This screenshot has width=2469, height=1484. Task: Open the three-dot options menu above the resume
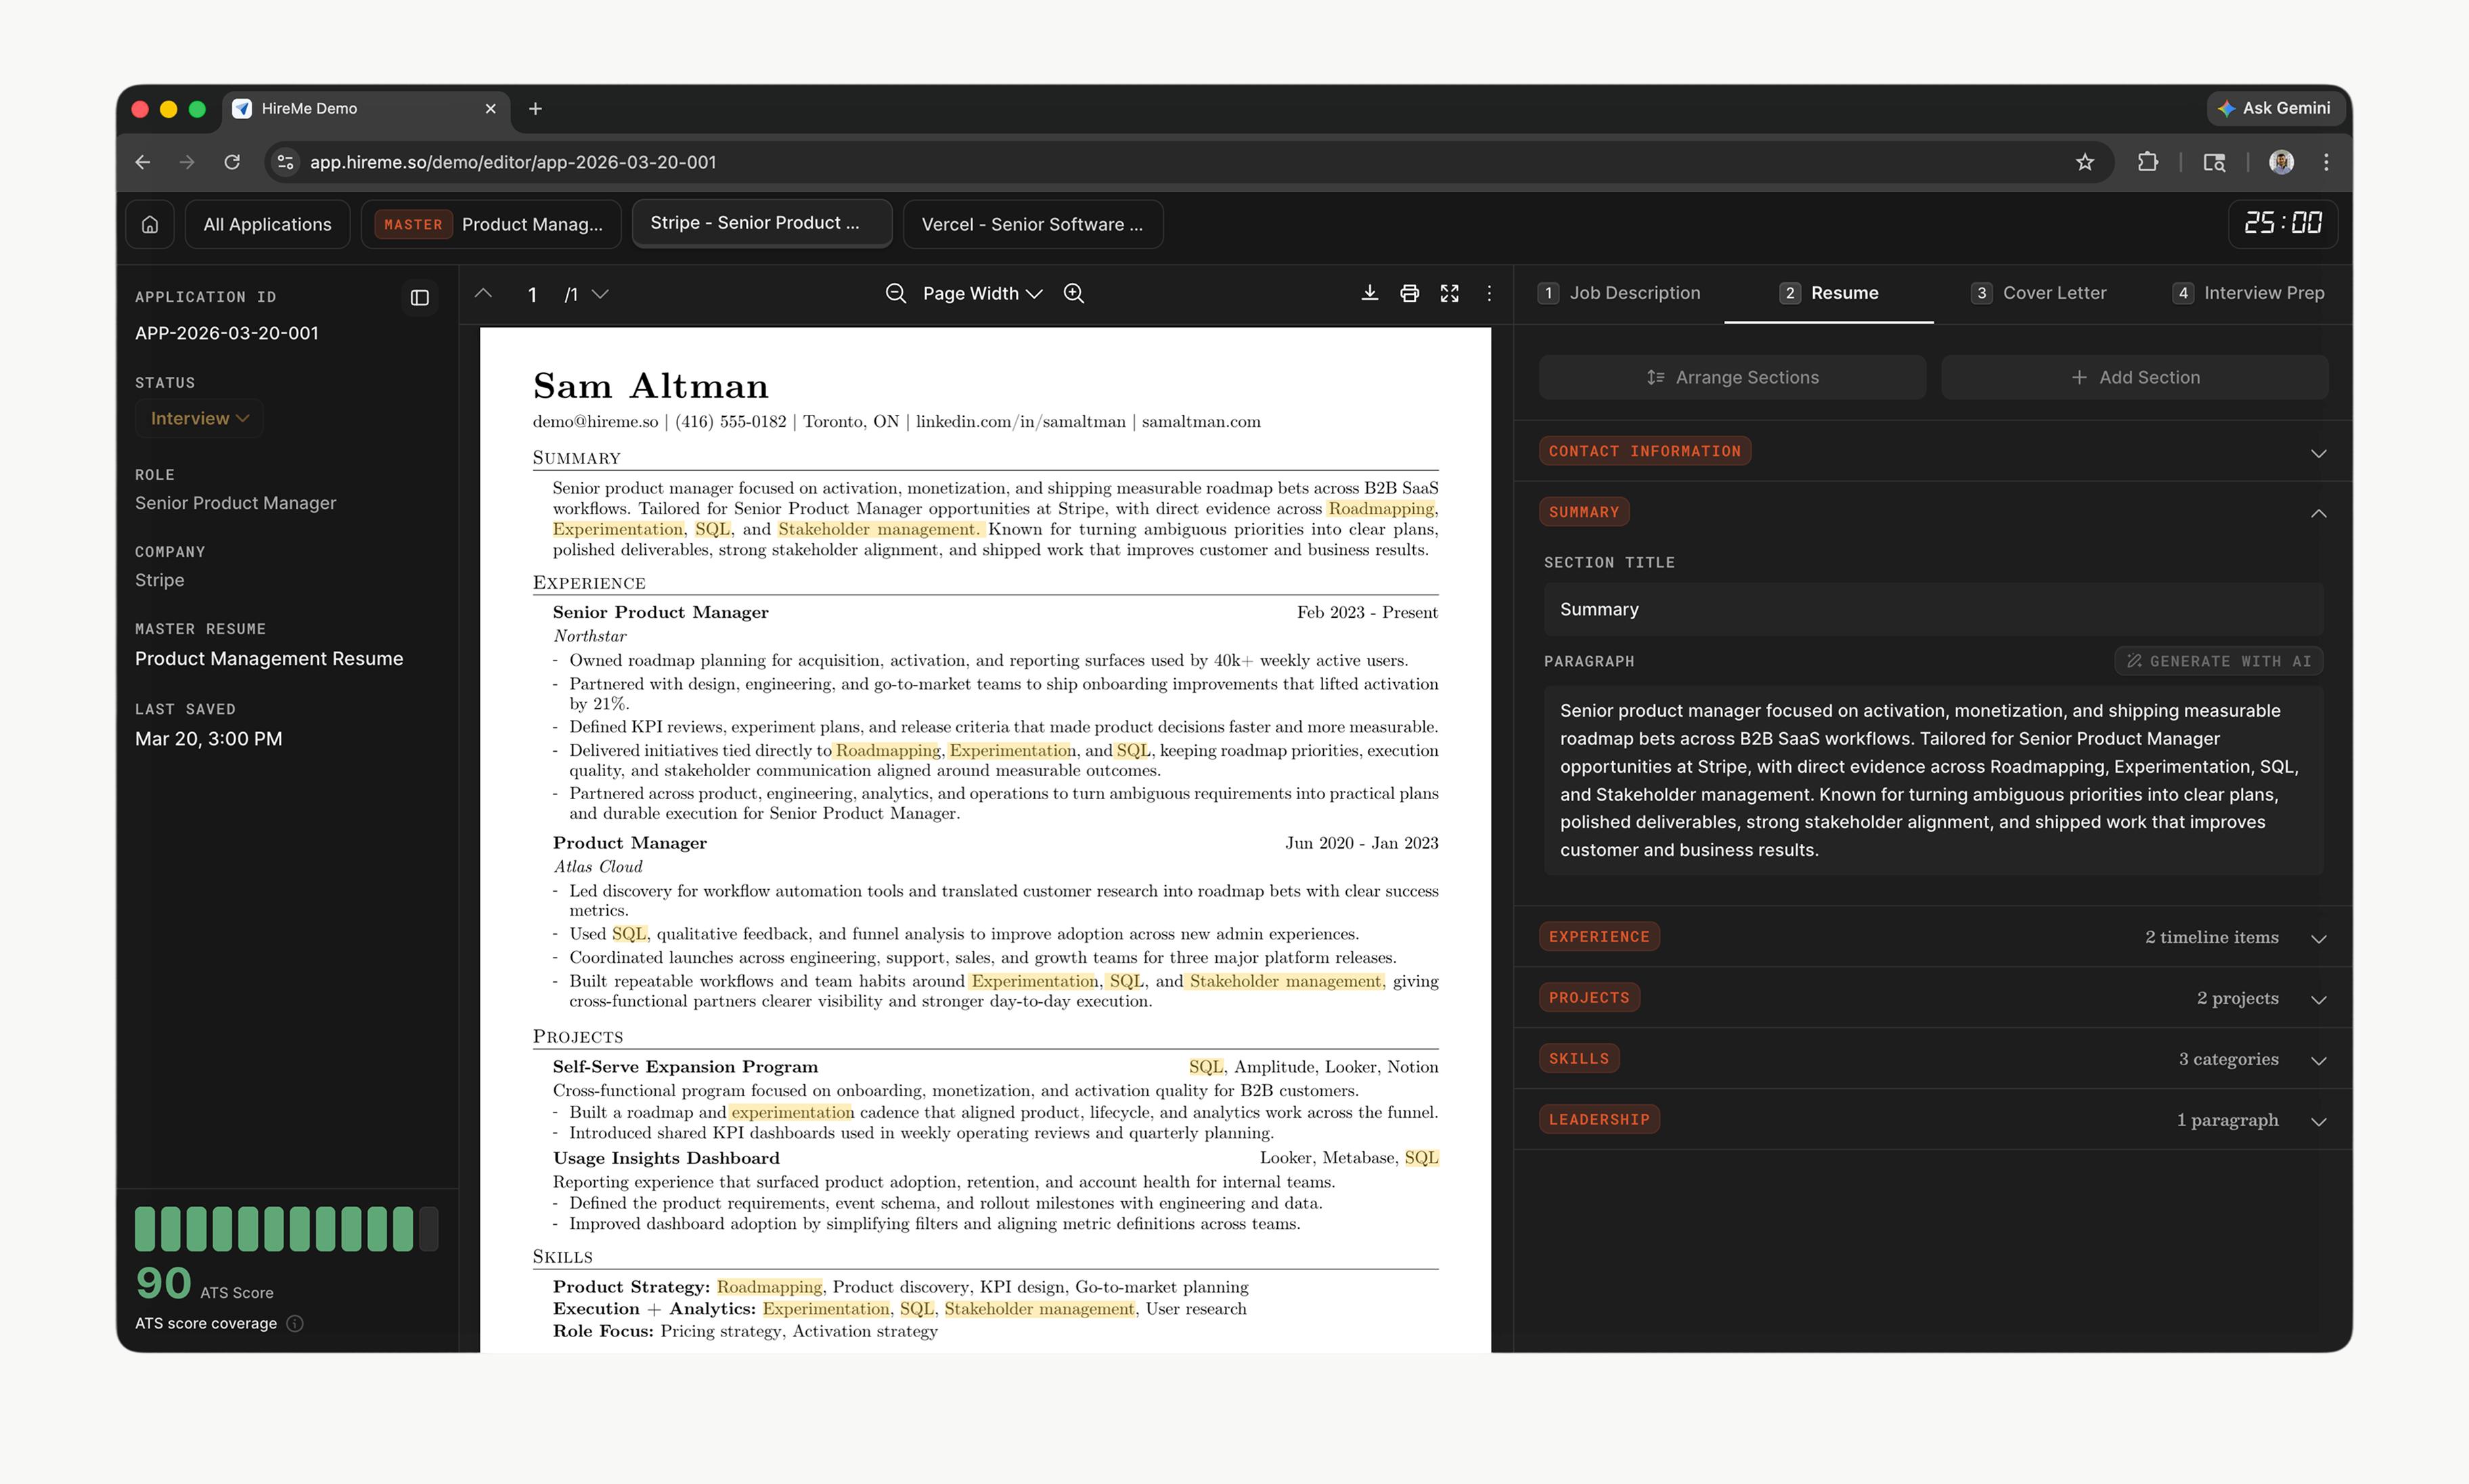[x=1489, y=293]
